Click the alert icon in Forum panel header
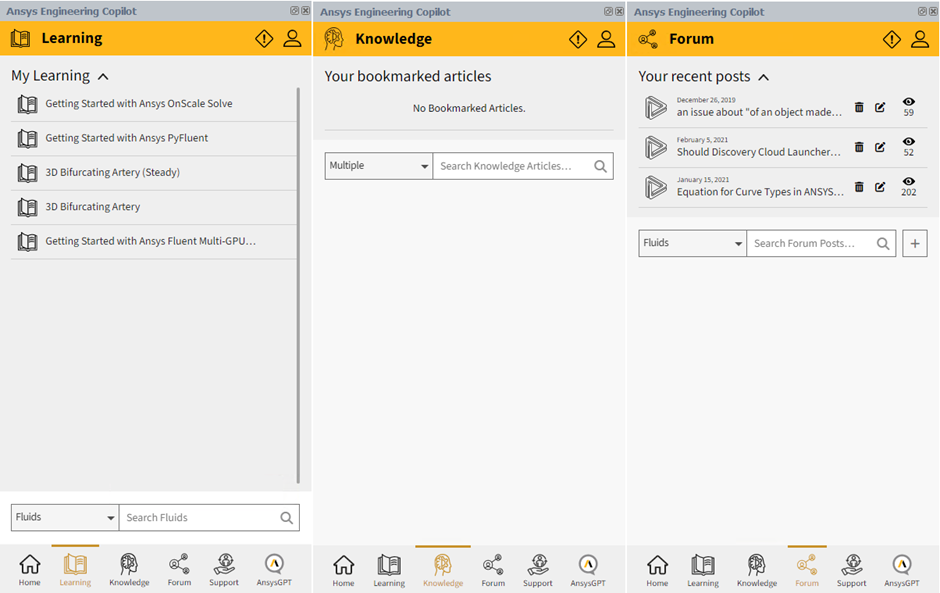The width and height of the screenshot is (940, 593). pyautogui.click(x=891, y=40)
